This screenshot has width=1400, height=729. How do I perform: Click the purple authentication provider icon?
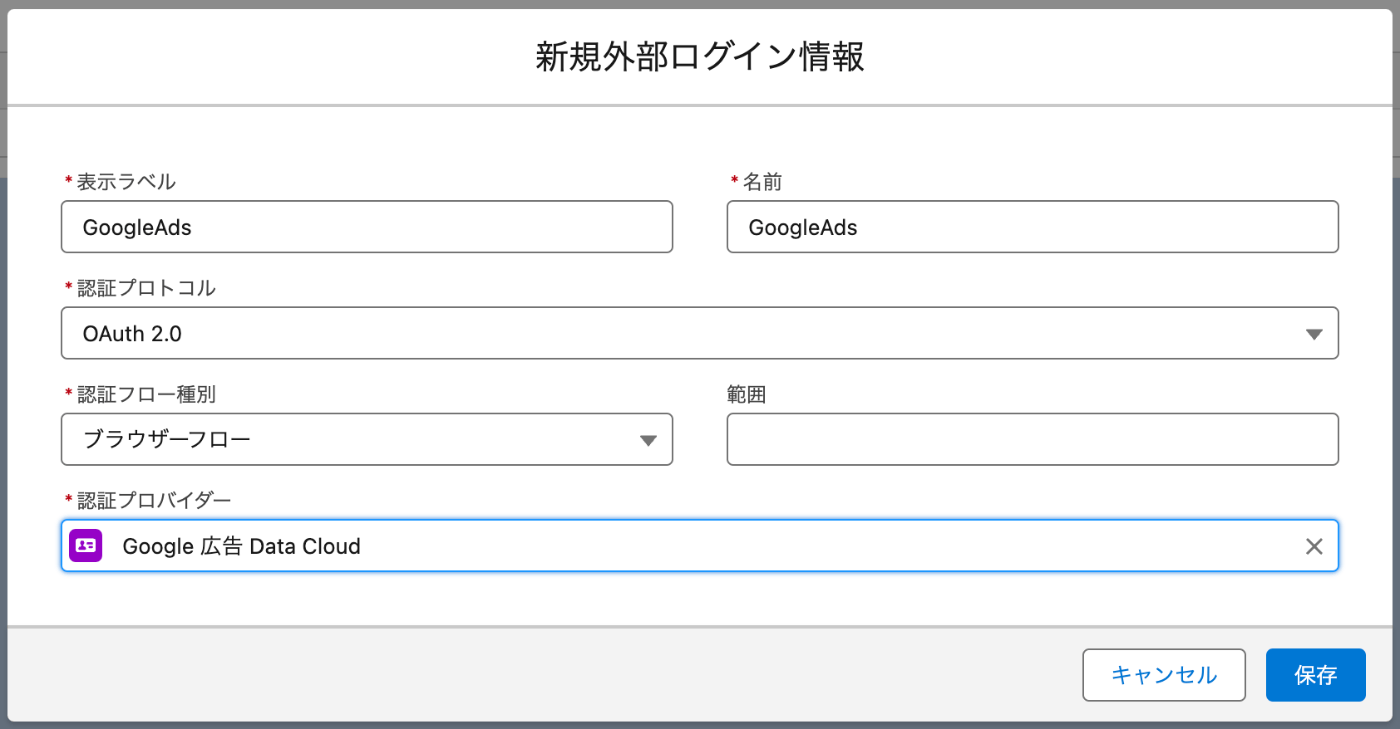click(86, 546)
